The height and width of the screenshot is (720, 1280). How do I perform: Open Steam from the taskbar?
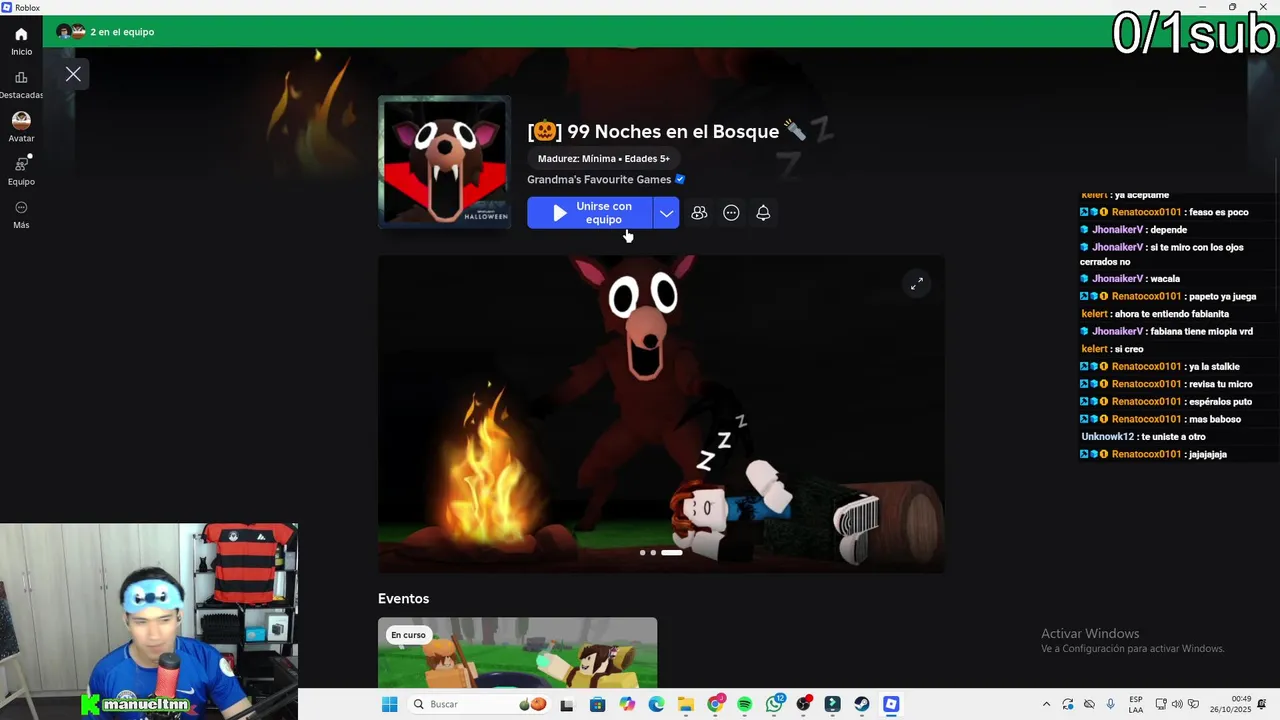[862, 704]
